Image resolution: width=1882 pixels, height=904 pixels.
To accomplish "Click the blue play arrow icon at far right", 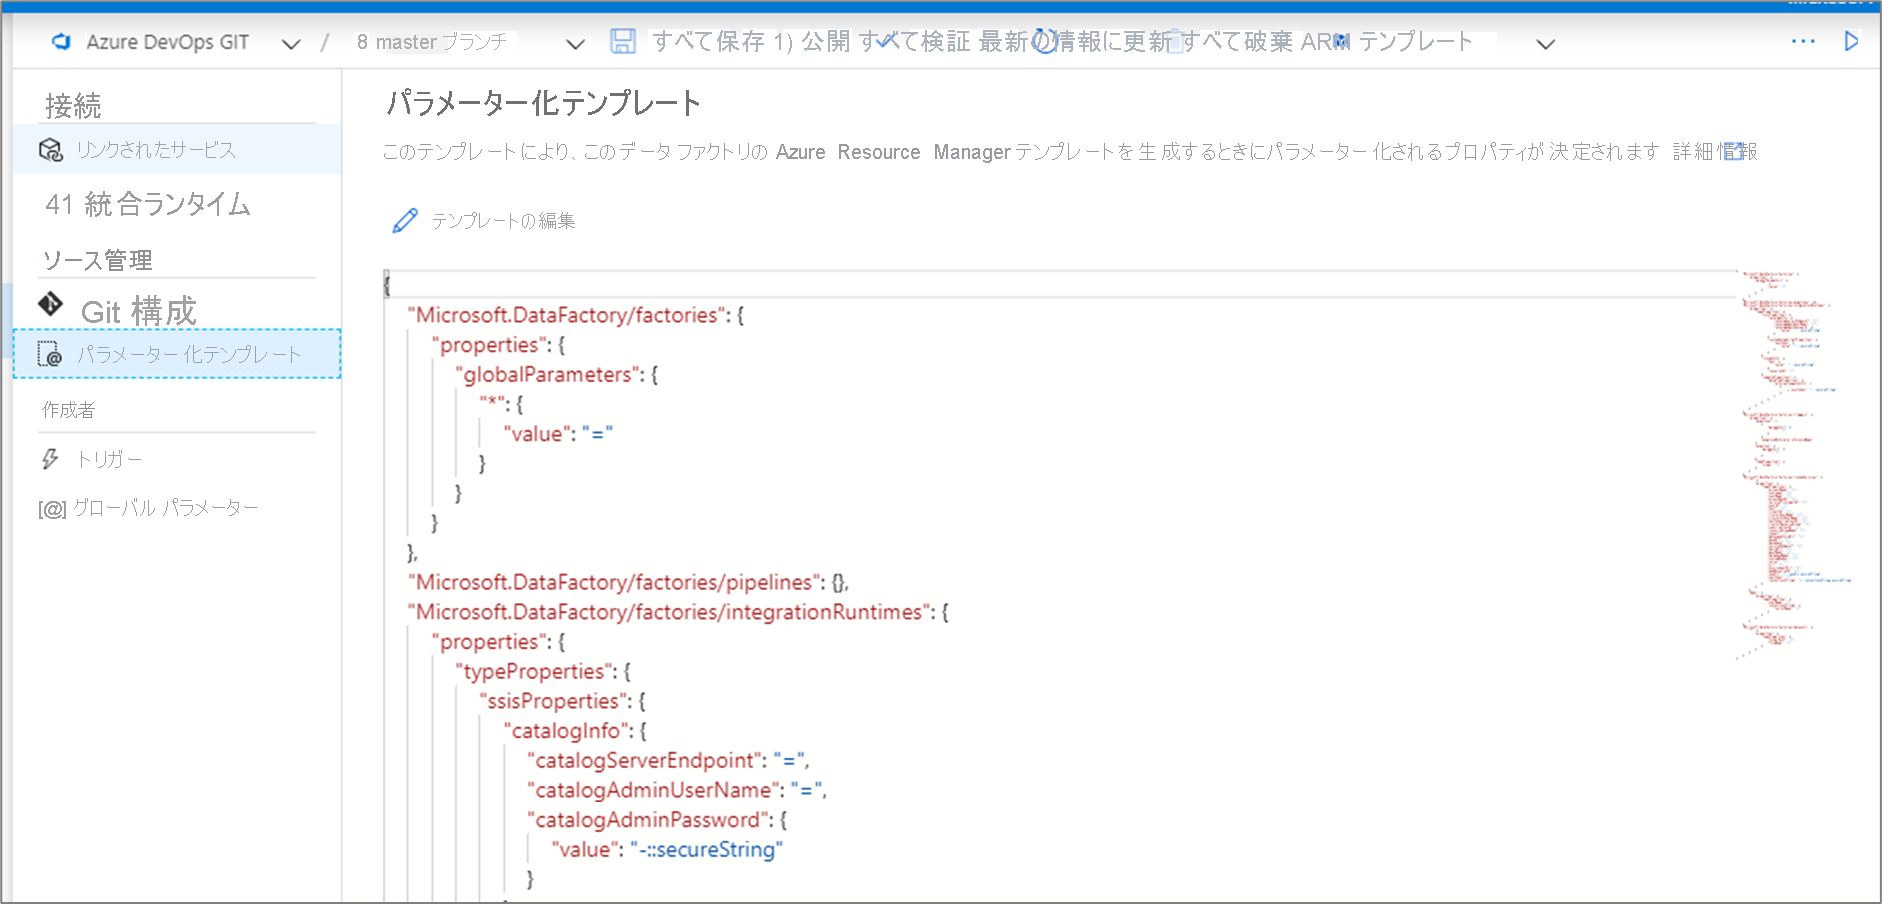I will pos(1851,41).
